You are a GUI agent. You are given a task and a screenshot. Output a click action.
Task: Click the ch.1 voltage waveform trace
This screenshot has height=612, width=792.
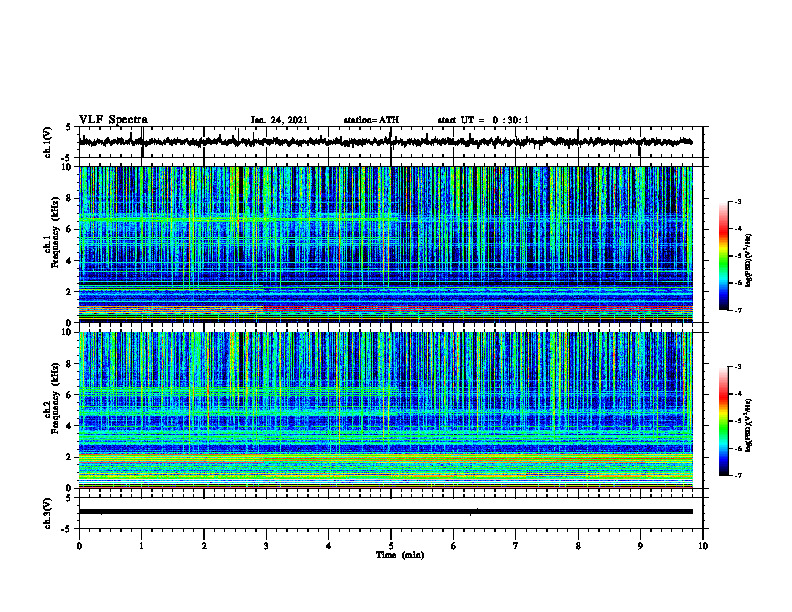[x=386, y=142]
